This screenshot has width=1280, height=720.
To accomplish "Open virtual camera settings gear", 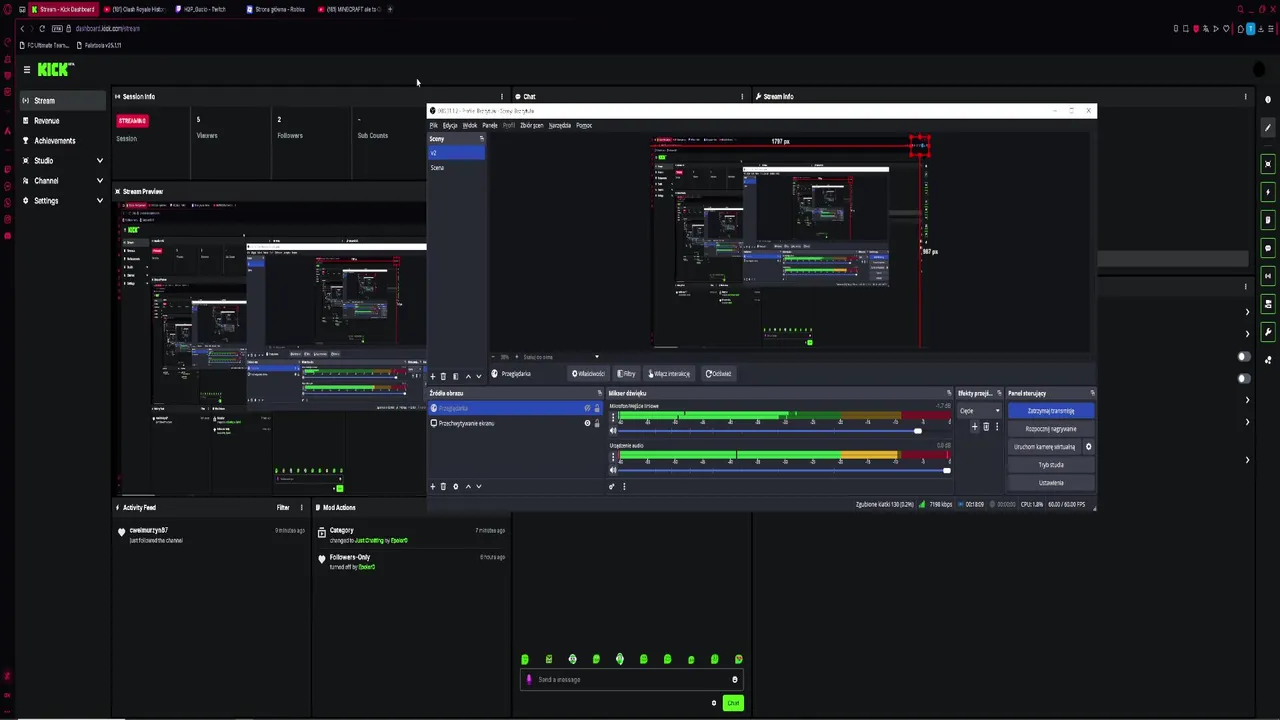I will pos(1088,447).
